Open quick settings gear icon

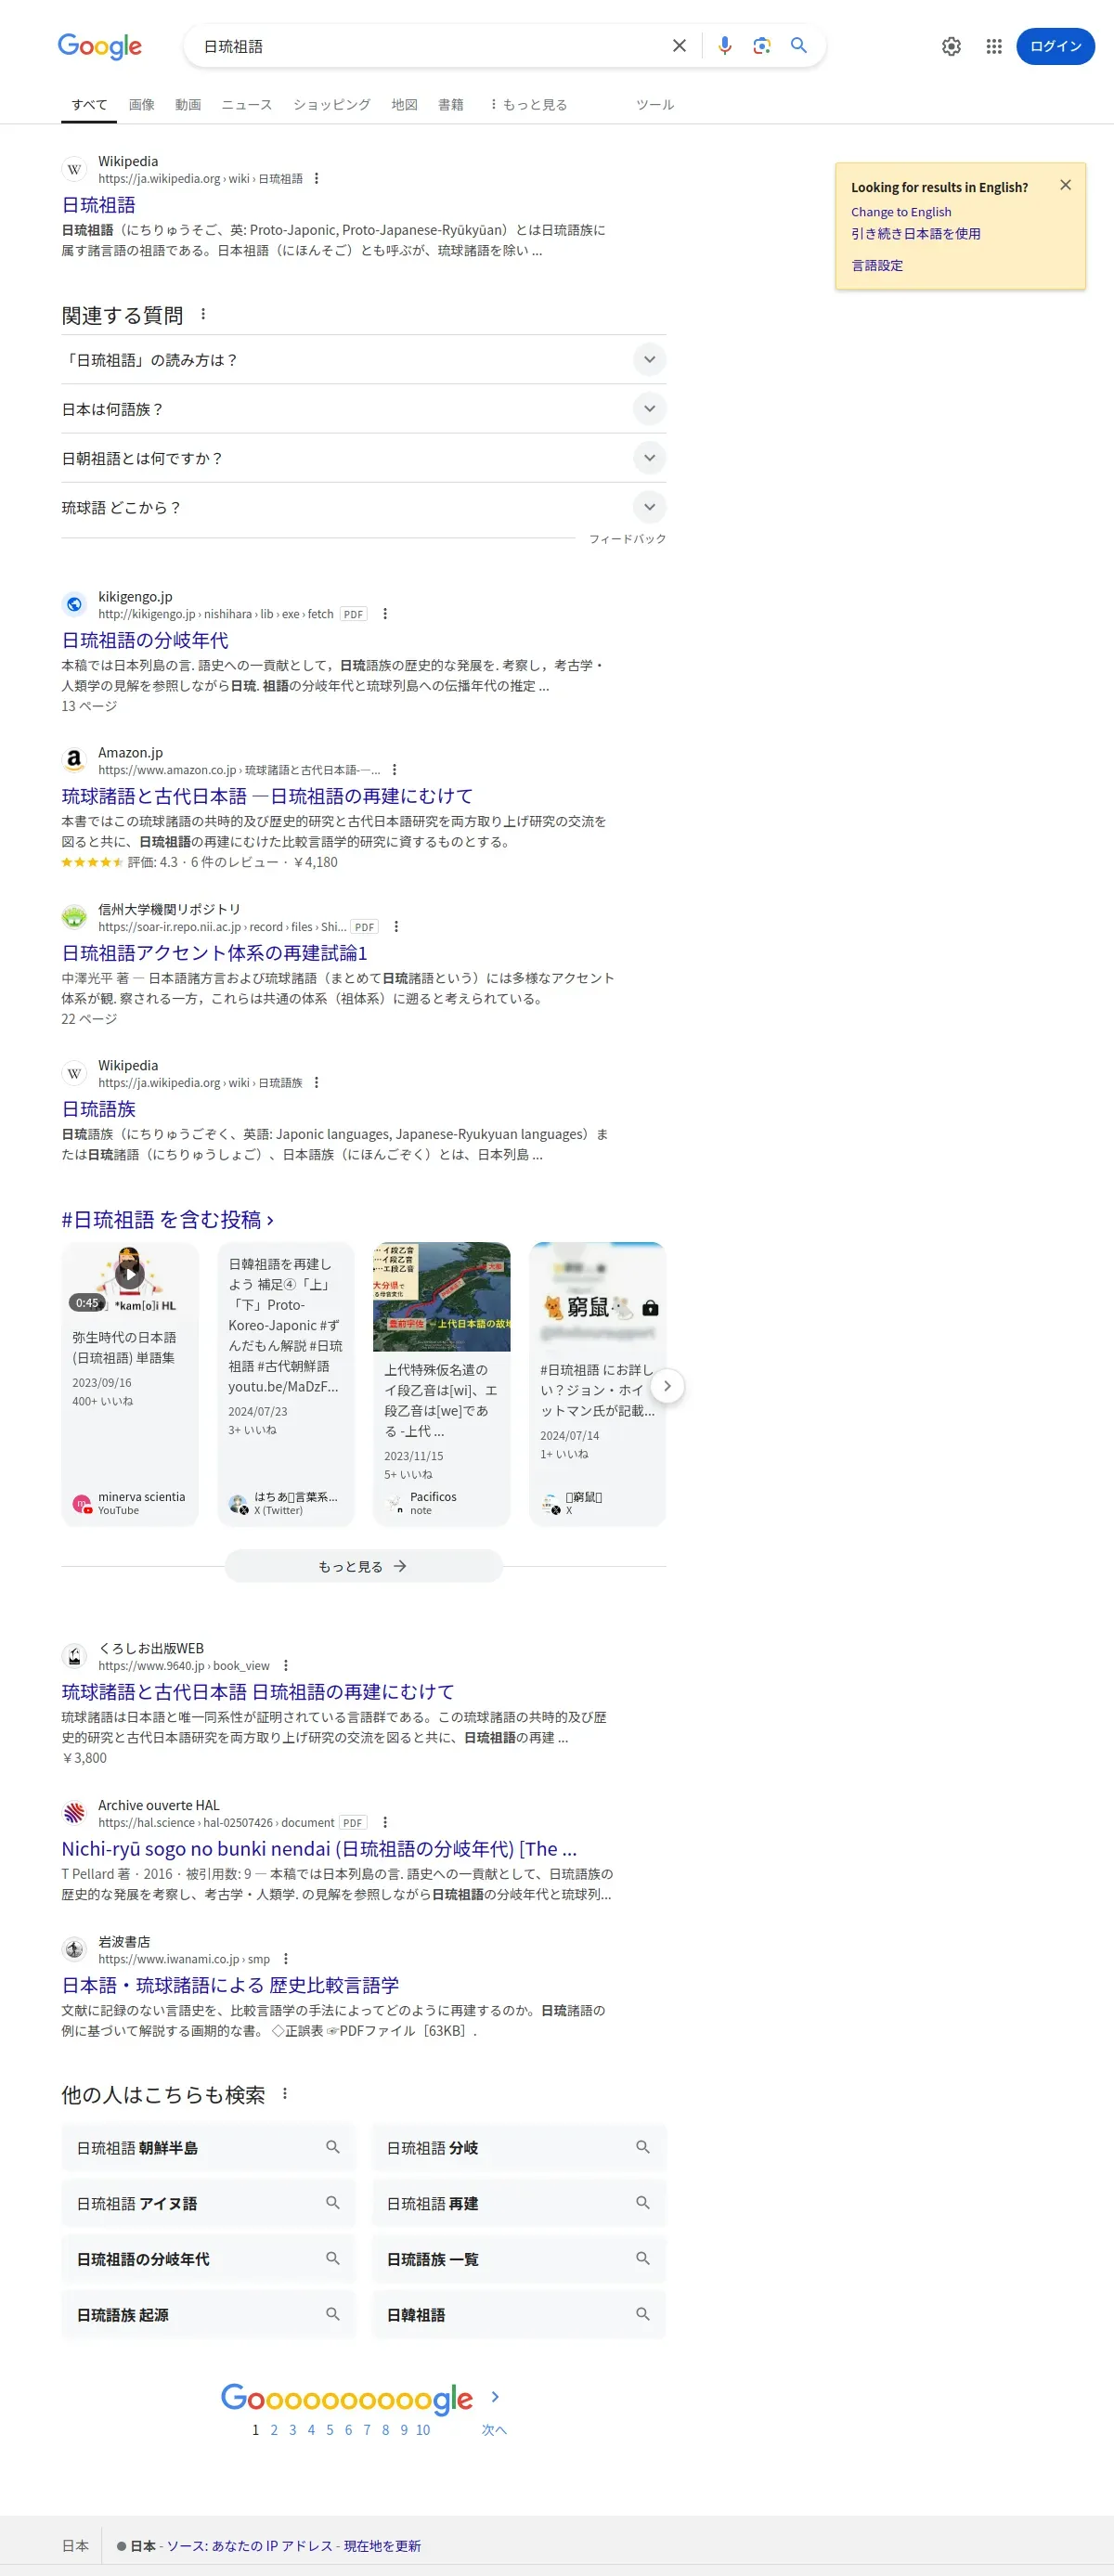[951, 46]
